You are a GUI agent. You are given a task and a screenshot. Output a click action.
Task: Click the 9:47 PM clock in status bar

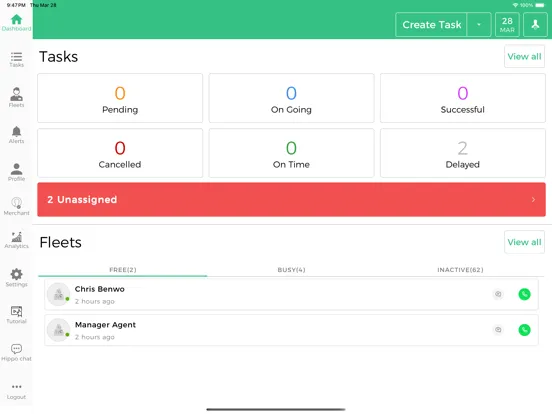click(x=16, y=5)
